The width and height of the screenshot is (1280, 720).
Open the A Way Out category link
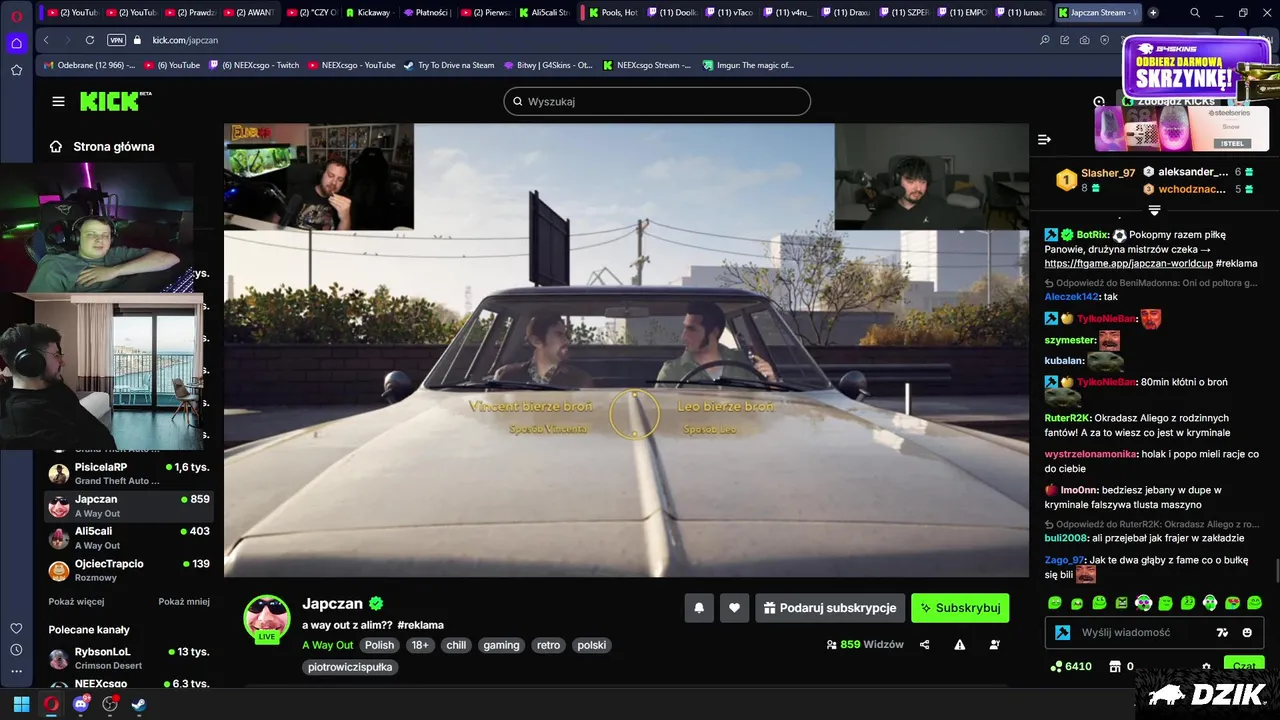pyautogui.click(x=328, y=645)
